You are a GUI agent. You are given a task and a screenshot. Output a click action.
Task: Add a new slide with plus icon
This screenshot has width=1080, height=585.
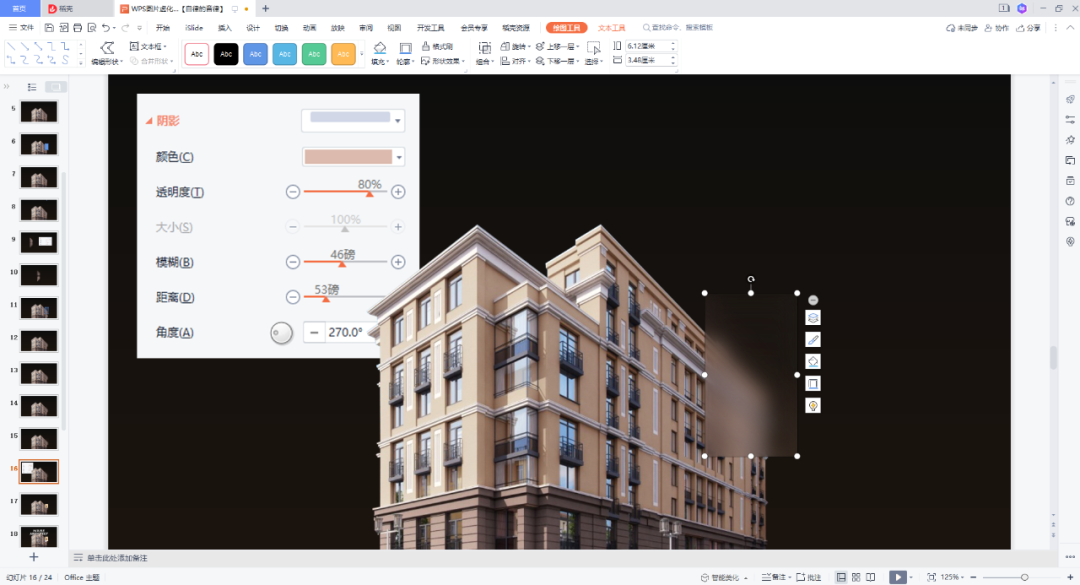coord(33,557)
